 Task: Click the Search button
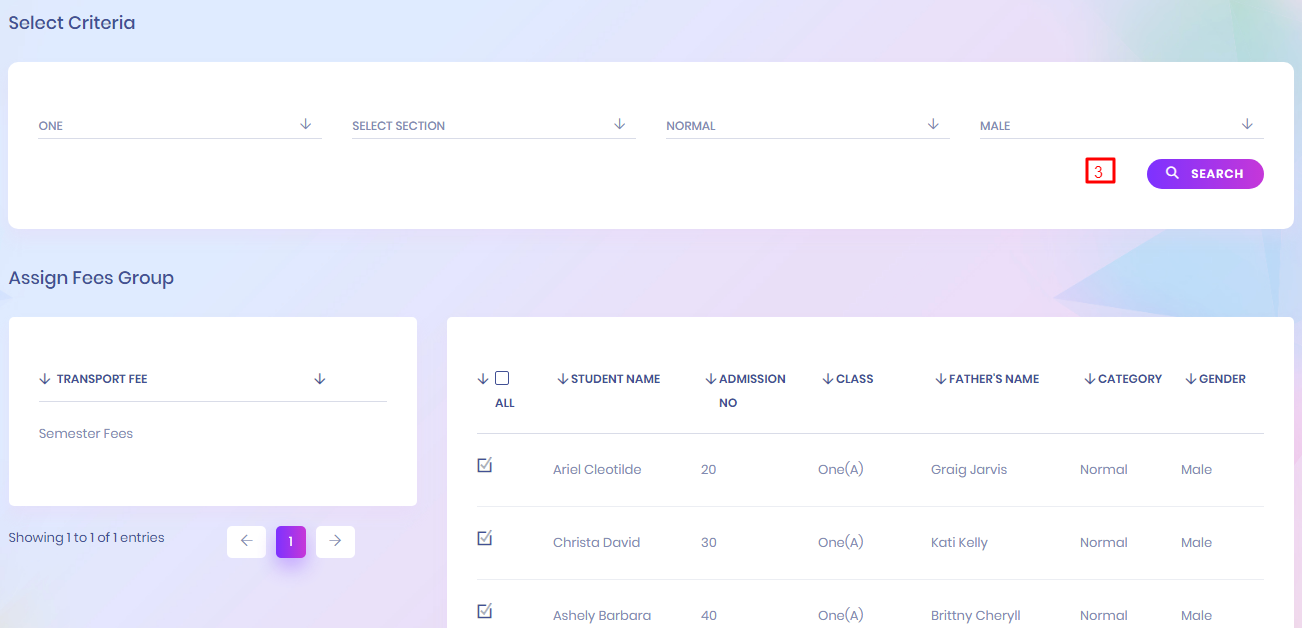pos(1204,174)
